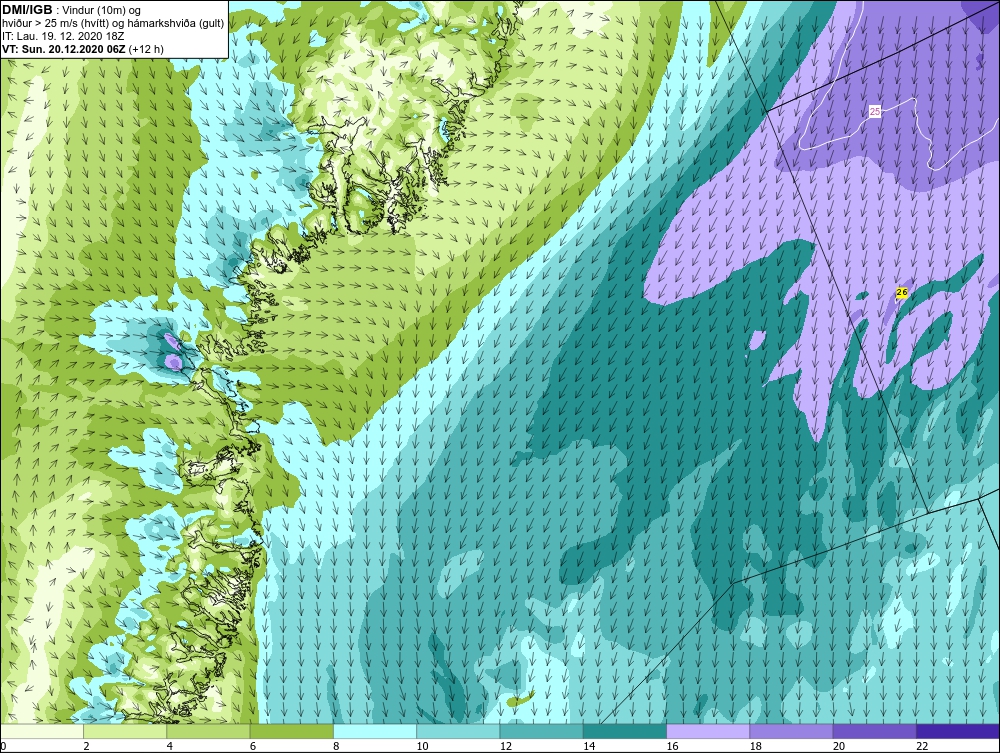
Task: Click the small green island near the bottom of the map
Action: [520, 699]
